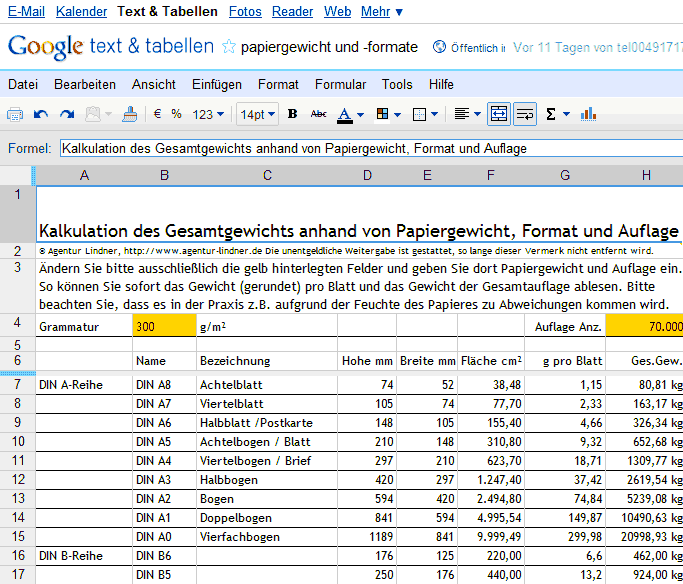Click the globe sharing icon
The width and height of the screenshot is (683, 584).
[439, 47]
